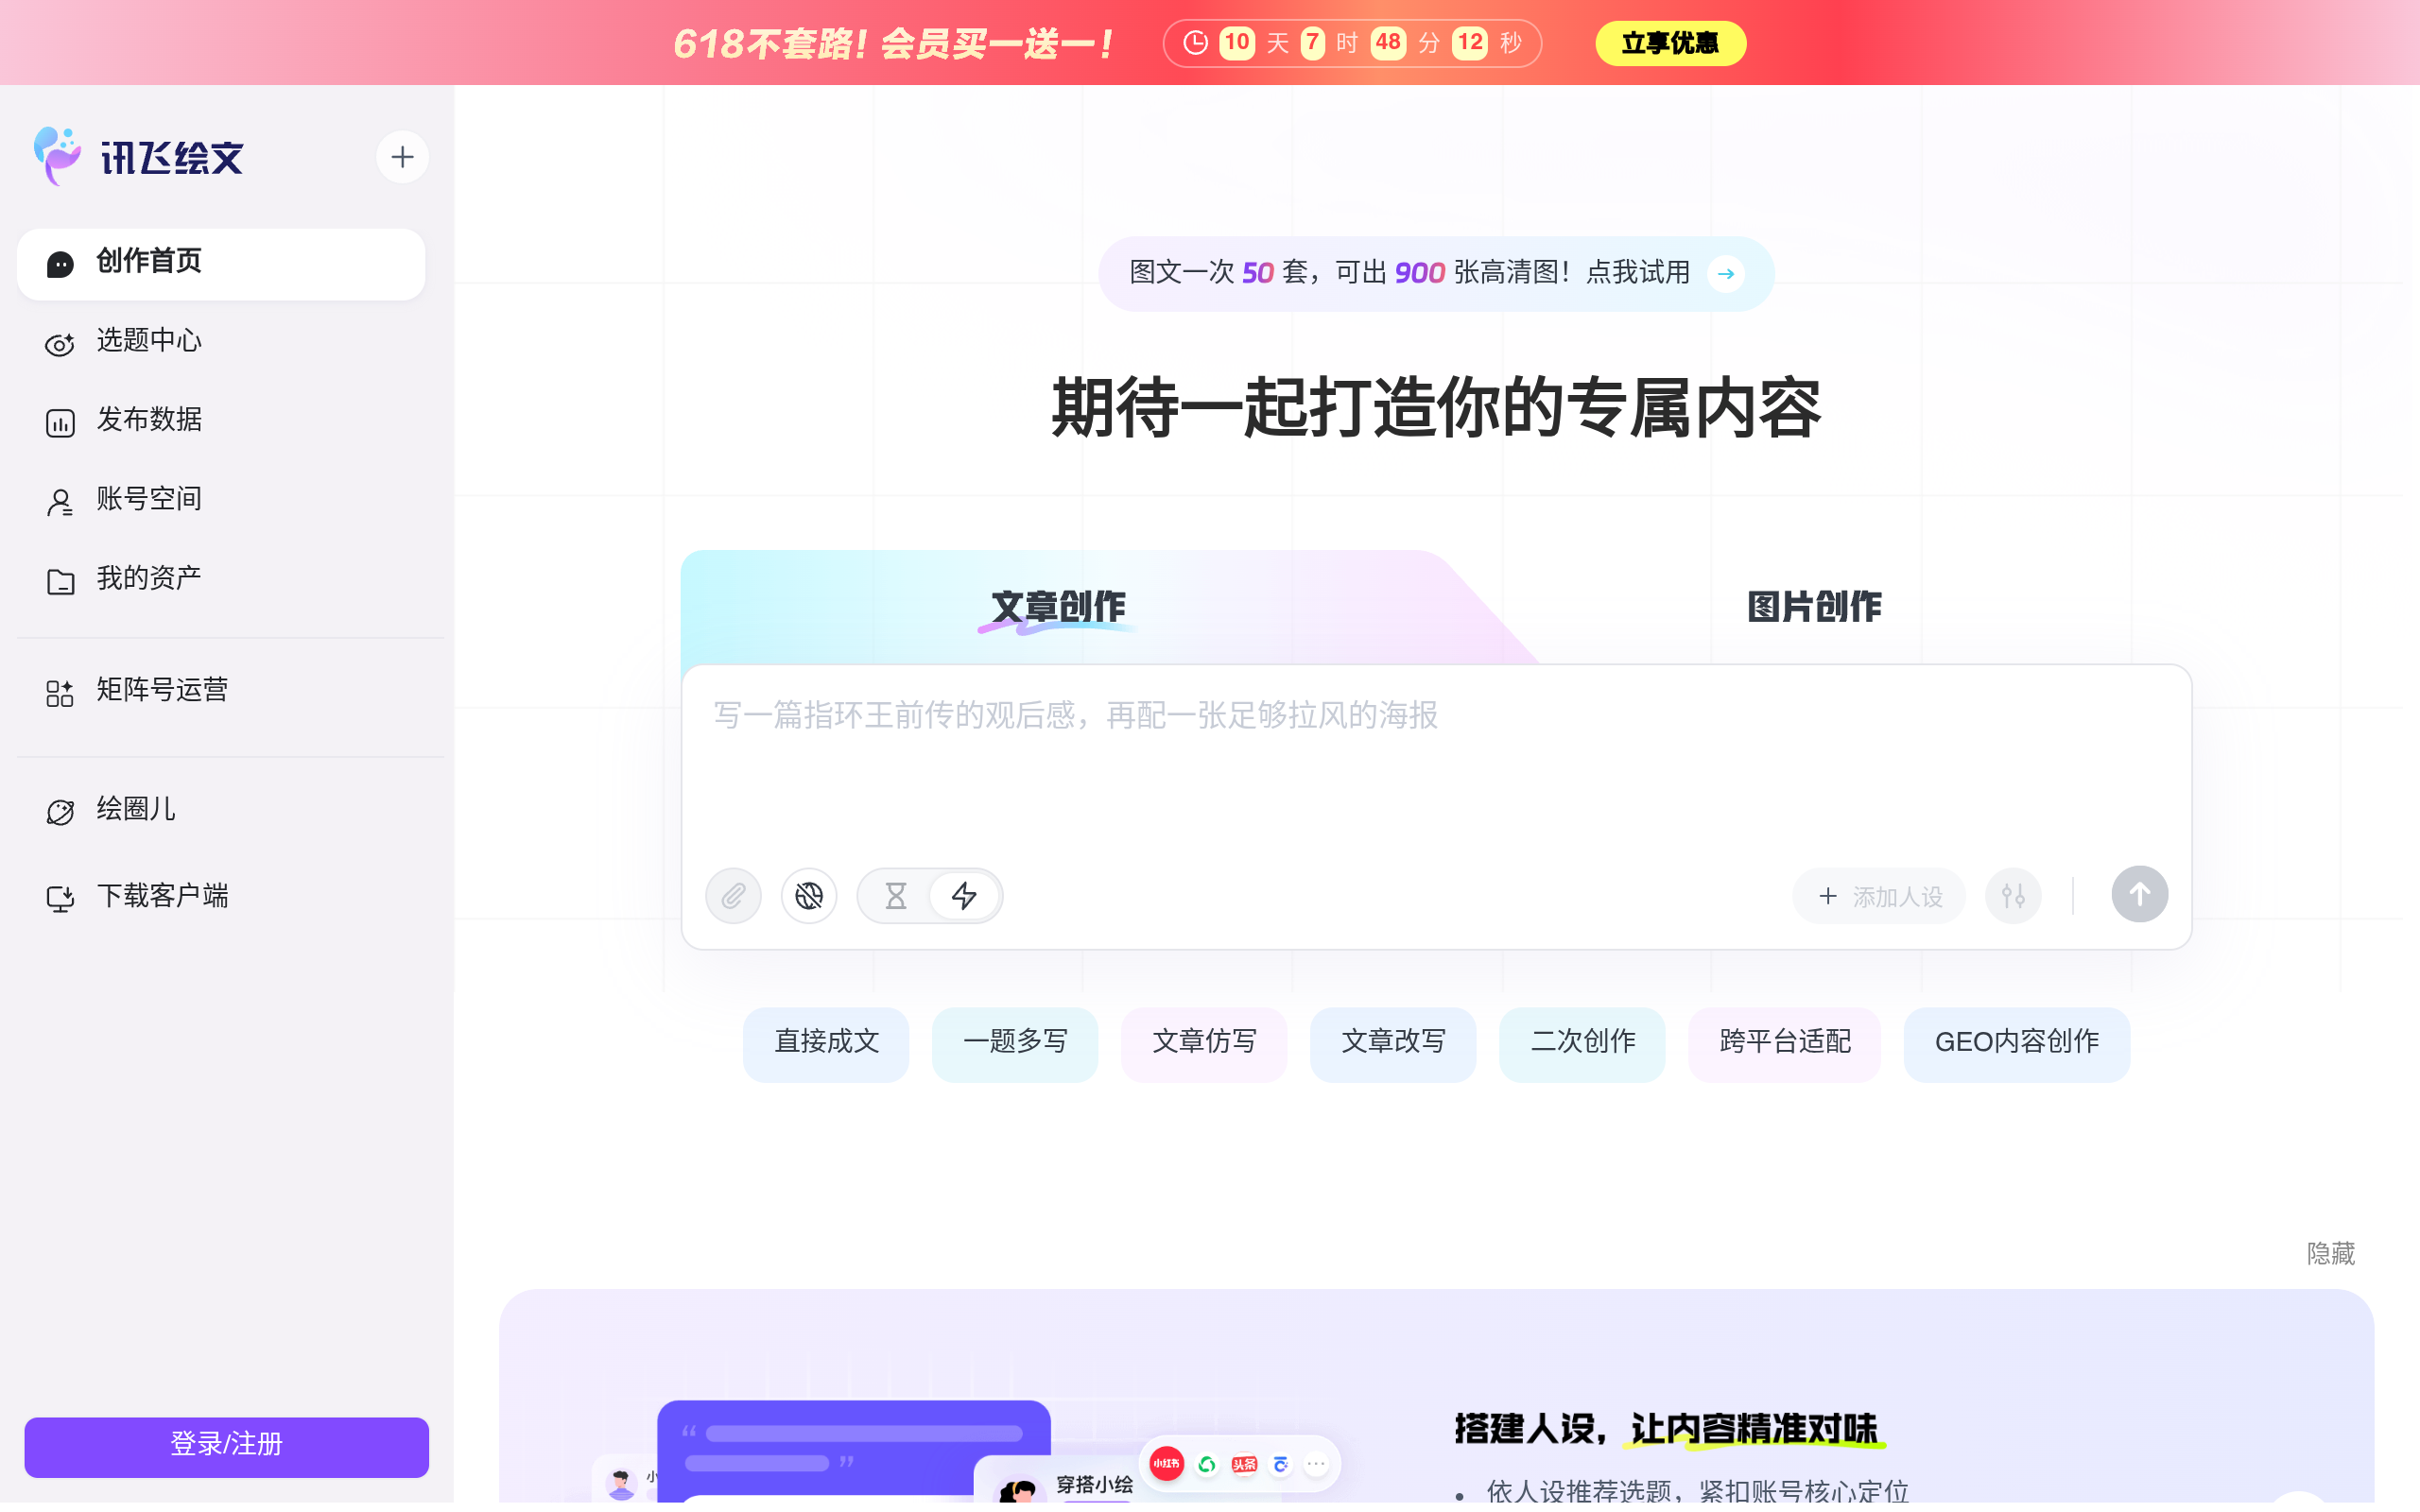Toggle the web search globe icon

coord(809,895)
